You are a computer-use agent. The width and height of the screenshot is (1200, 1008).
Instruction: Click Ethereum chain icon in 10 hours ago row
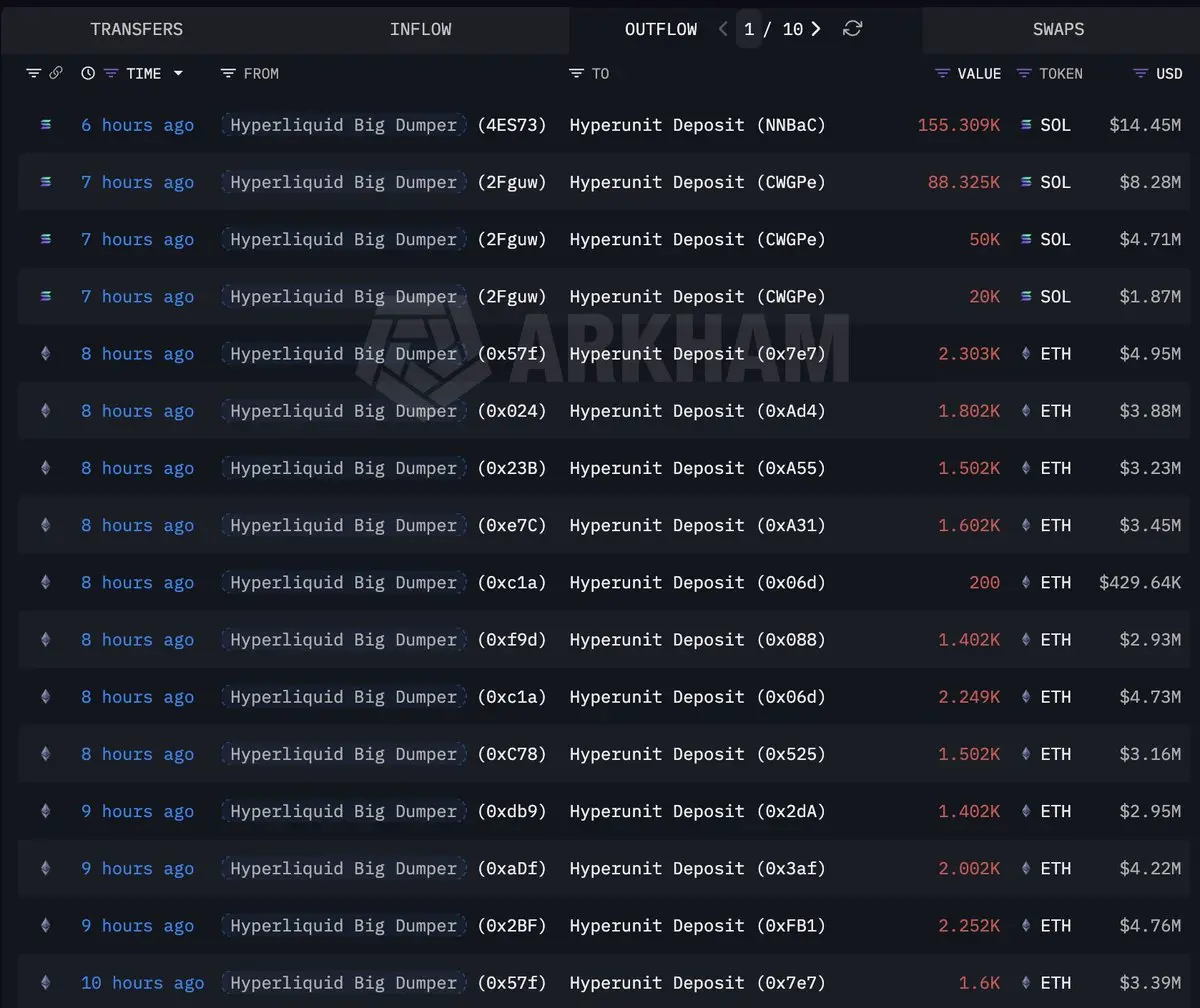coord(45,983)
